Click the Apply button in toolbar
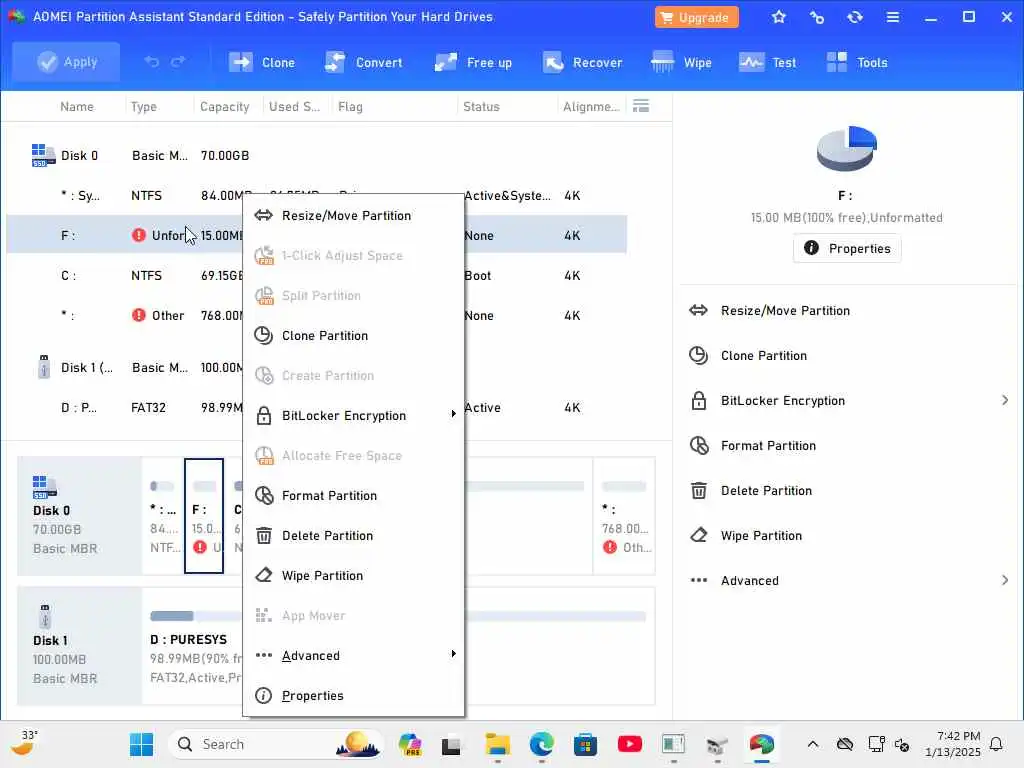 [66, 62]
